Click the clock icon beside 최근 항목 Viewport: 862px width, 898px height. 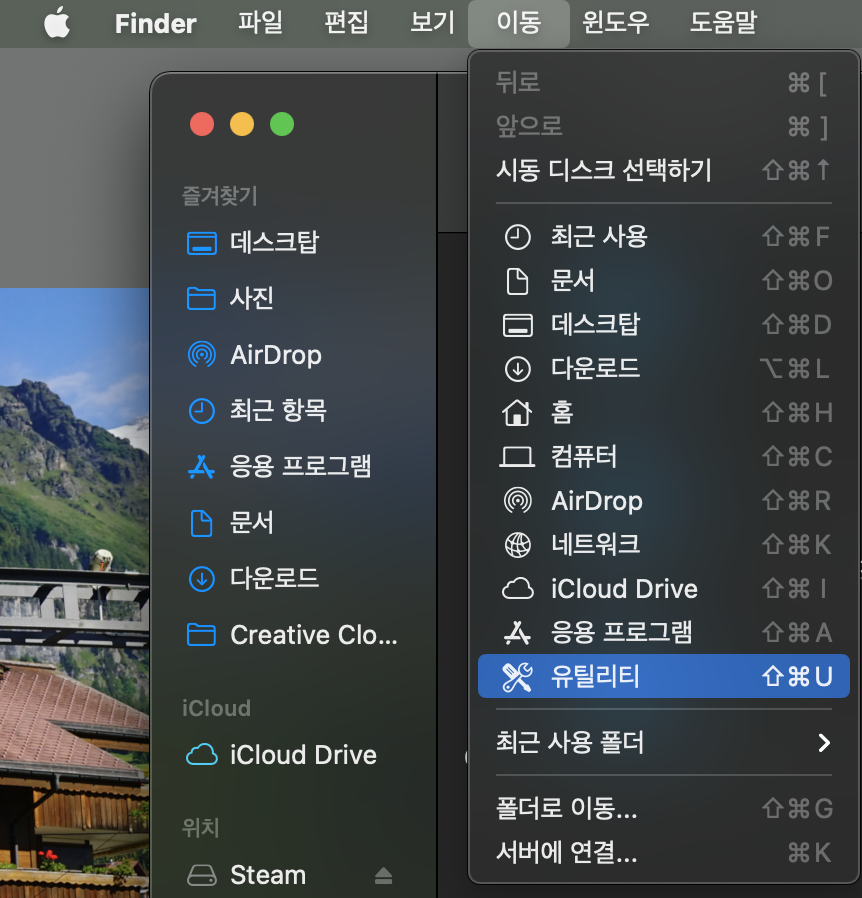click(202, 411)
